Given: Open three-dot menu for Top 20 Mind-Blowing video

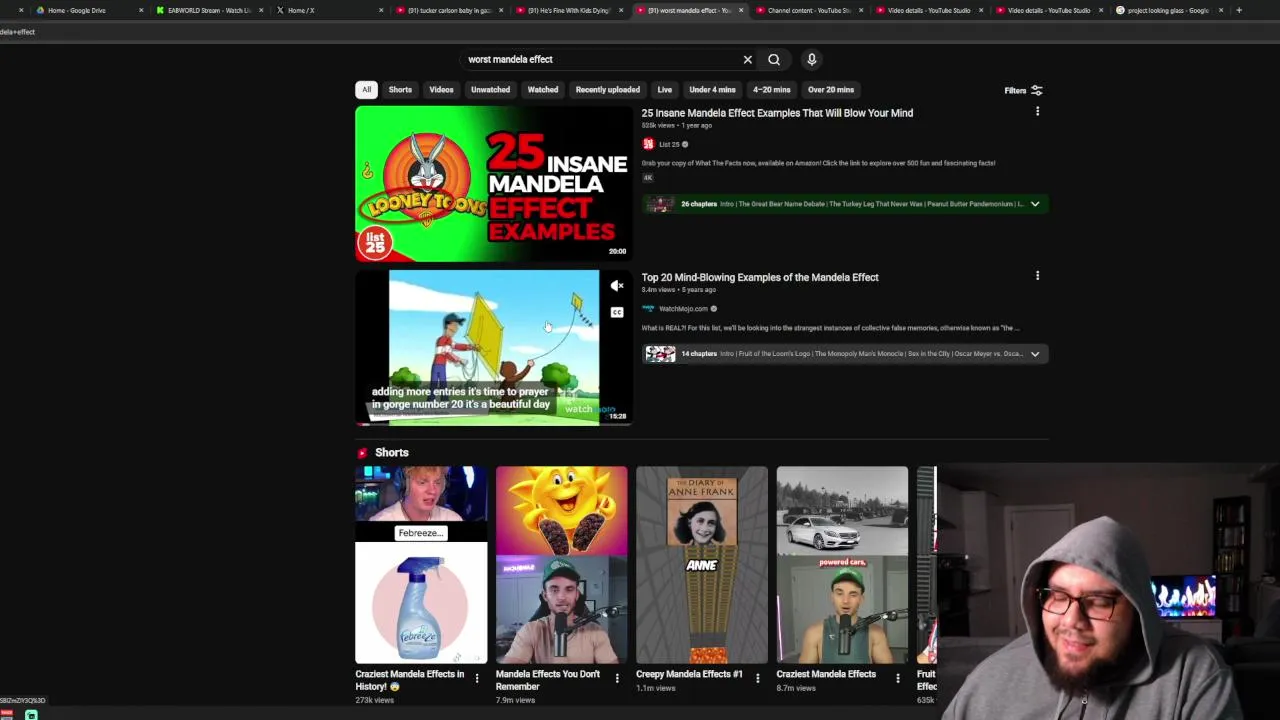Looking at the screenshot, I should (1037, 276).
